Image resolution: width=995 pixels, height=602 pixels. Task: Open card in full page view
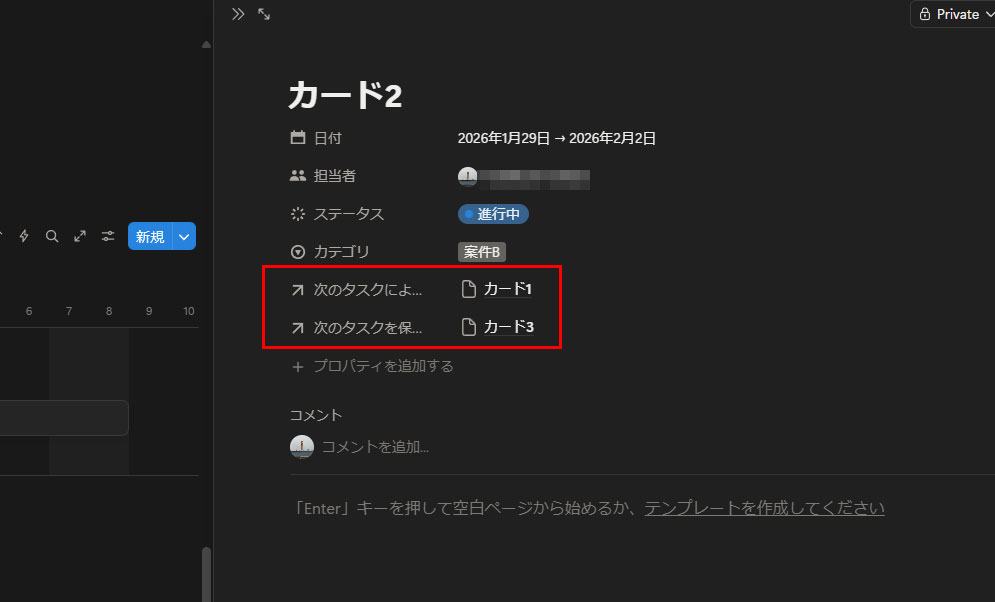point(264,14)
